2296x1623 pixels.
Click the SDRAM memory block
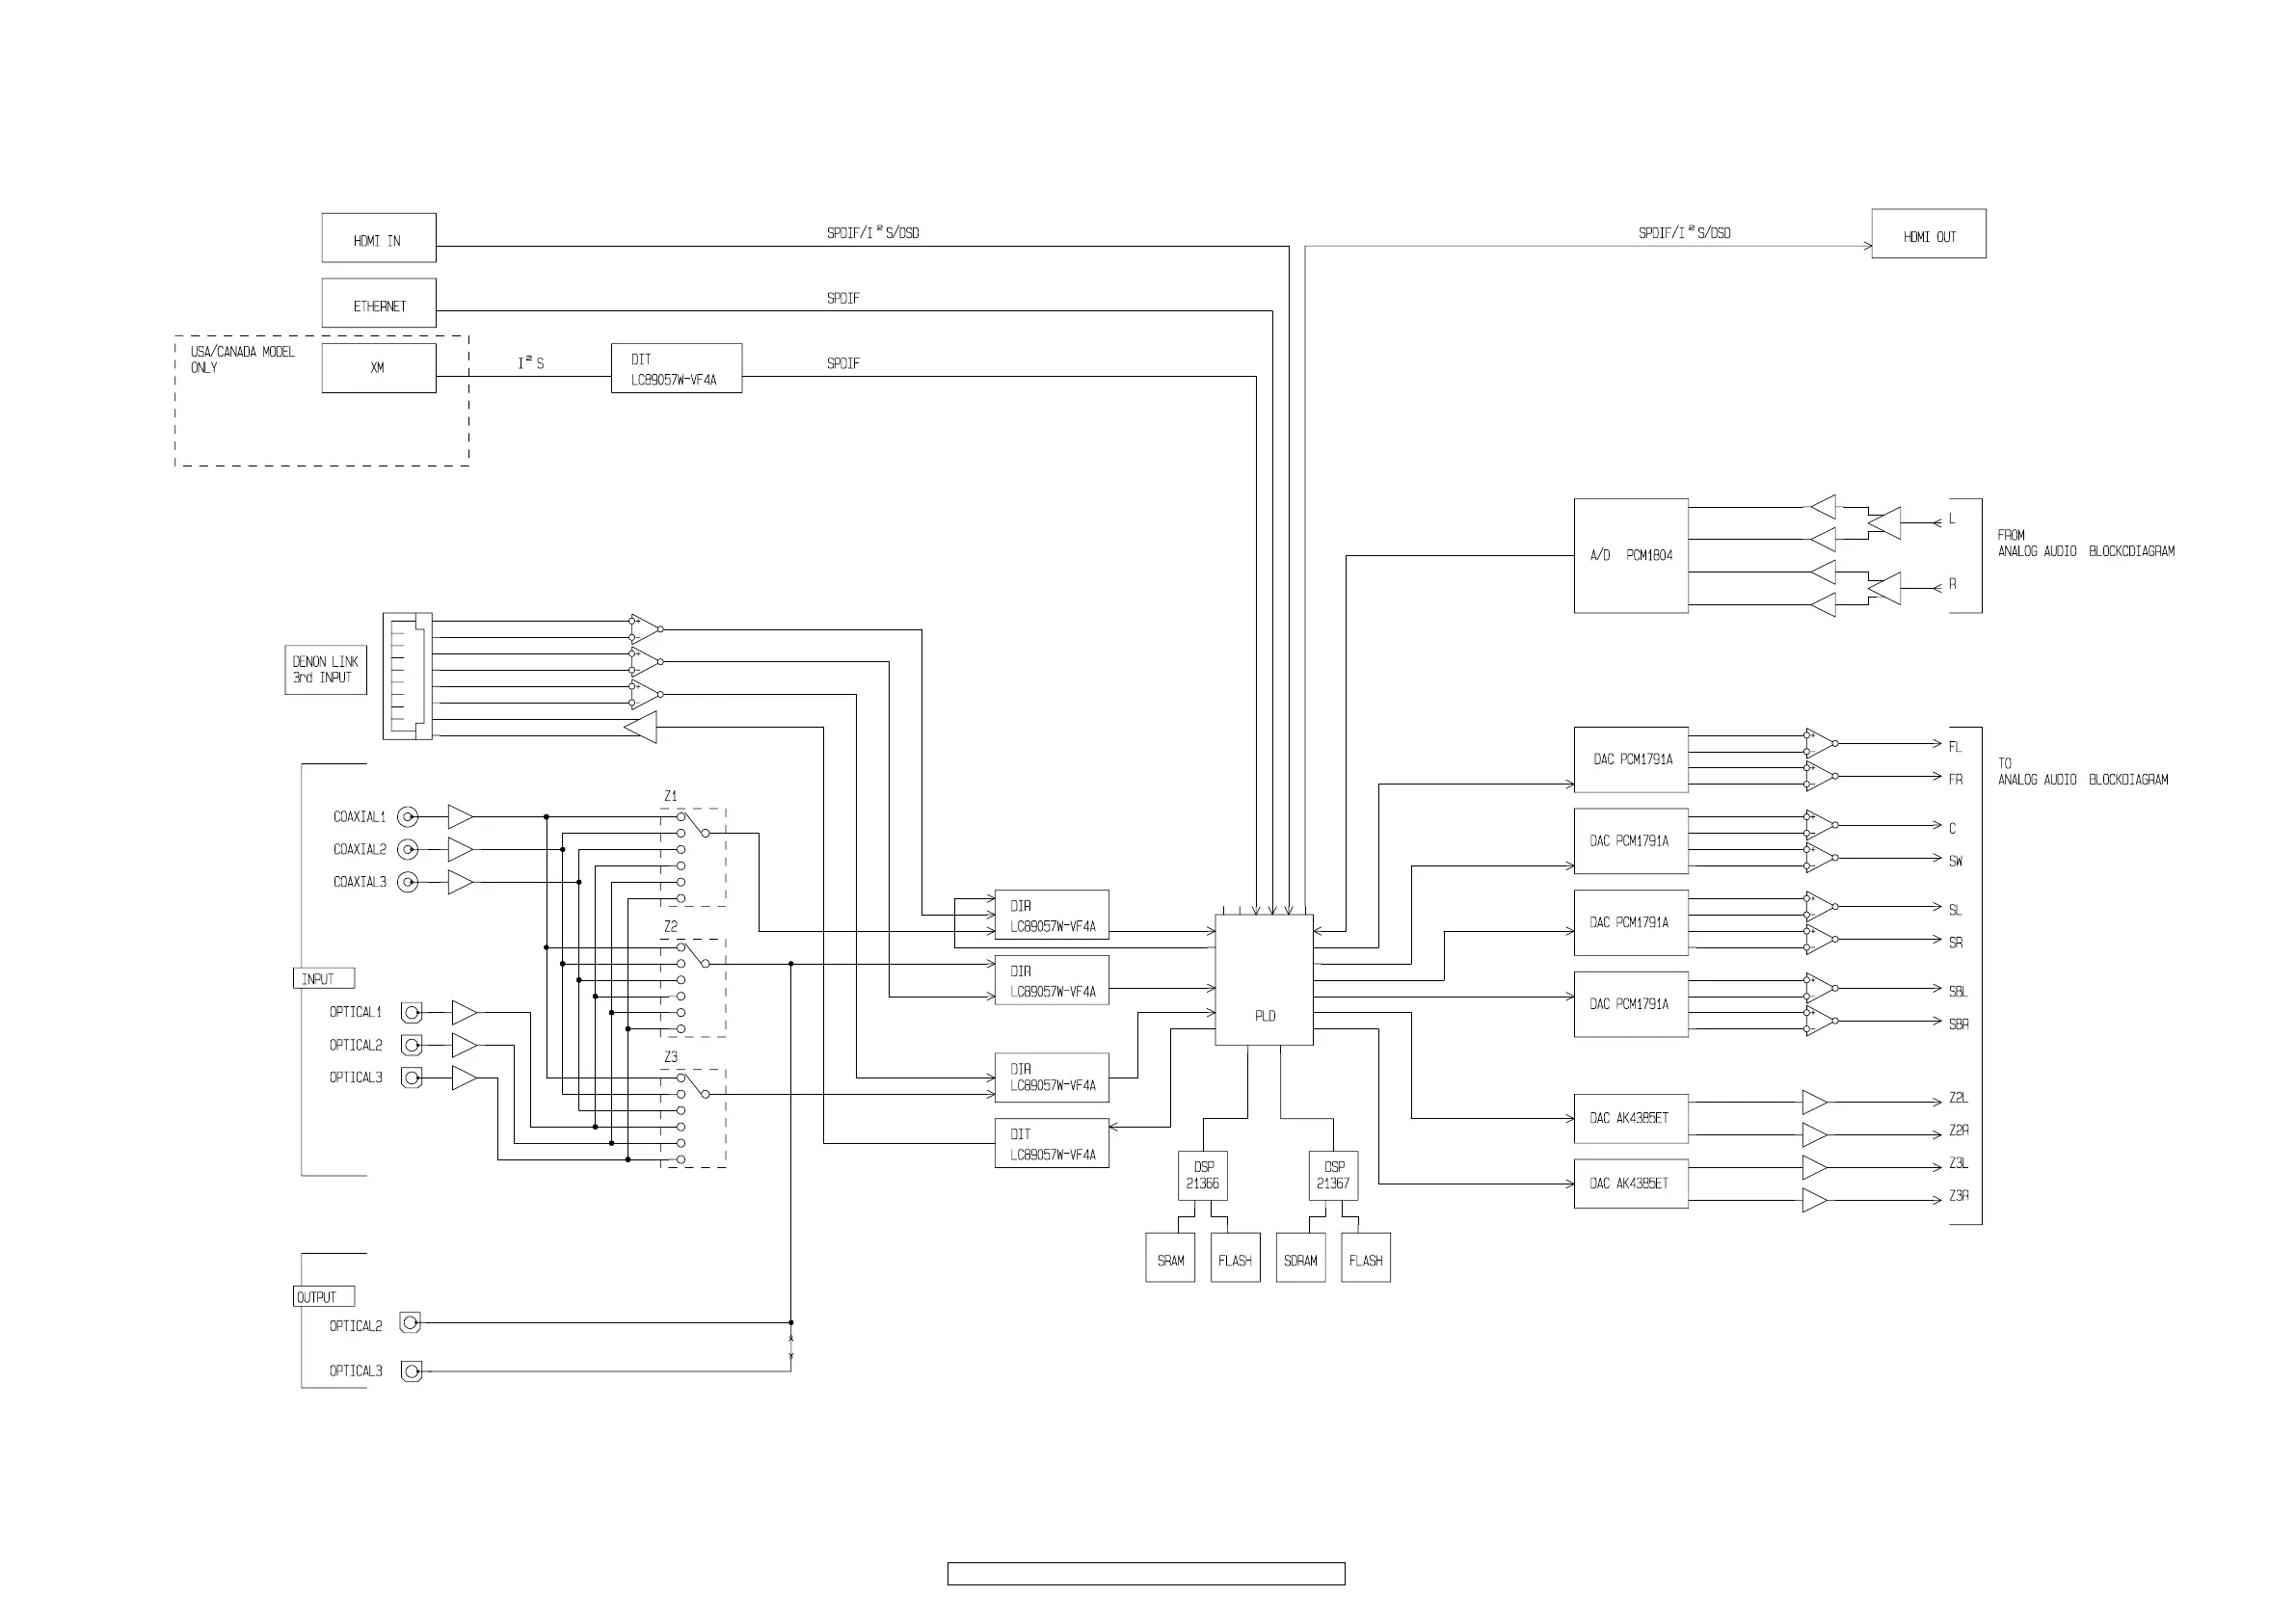click(x=1300, y=1258)
